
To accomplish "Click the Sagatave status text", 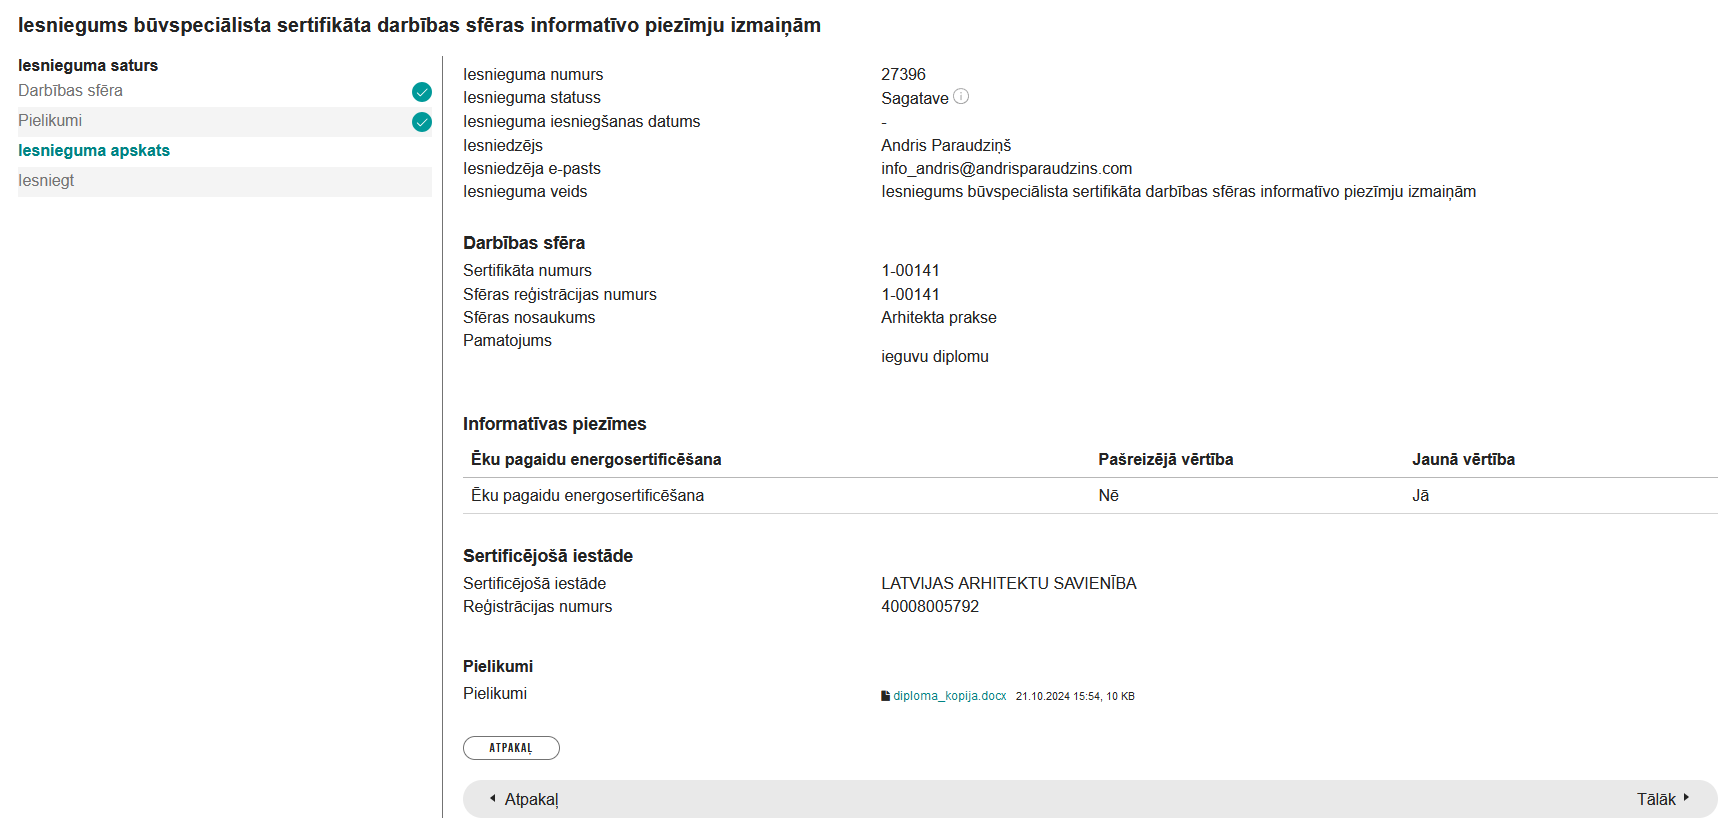I will (x=914, y=98).
